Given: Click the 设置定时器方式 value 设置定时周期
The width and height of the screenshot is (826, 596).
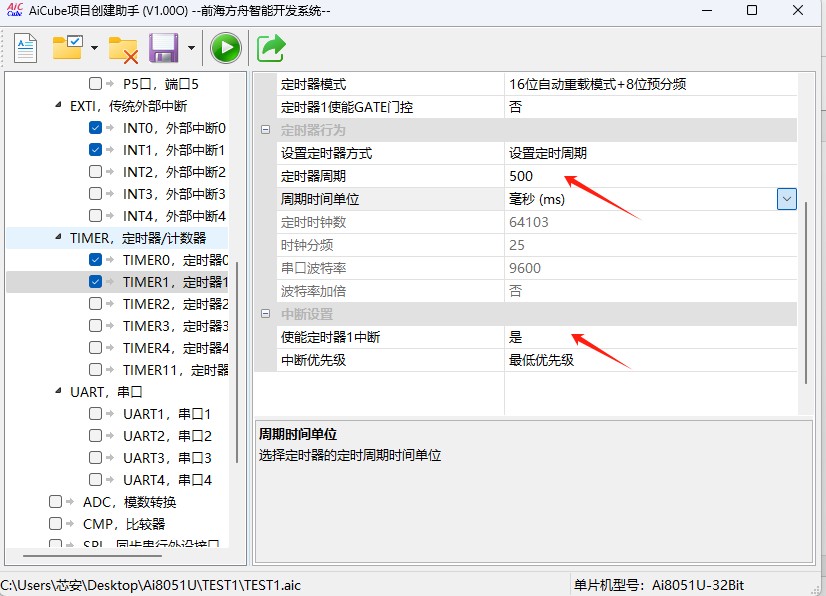Looking at the screenshot, I should tap(651, 153).
